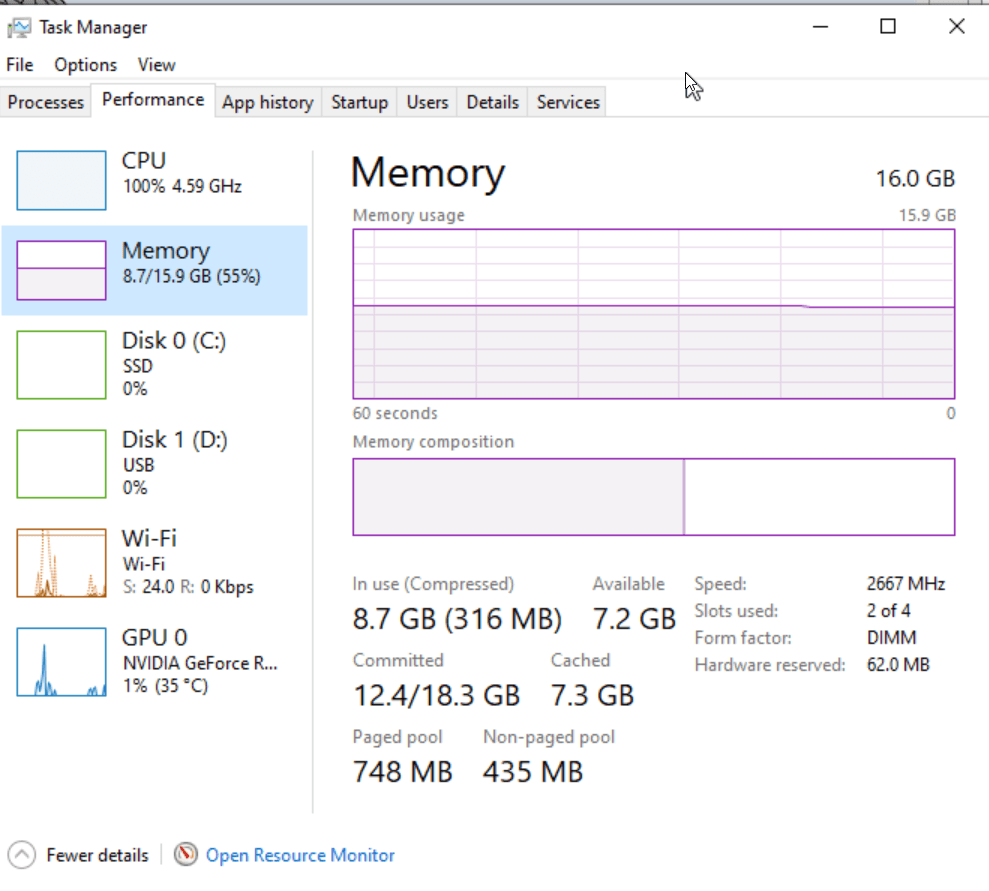989x891 pixels.
Task: Click the available segment of Memory composition bar
Action: point(819,497)
